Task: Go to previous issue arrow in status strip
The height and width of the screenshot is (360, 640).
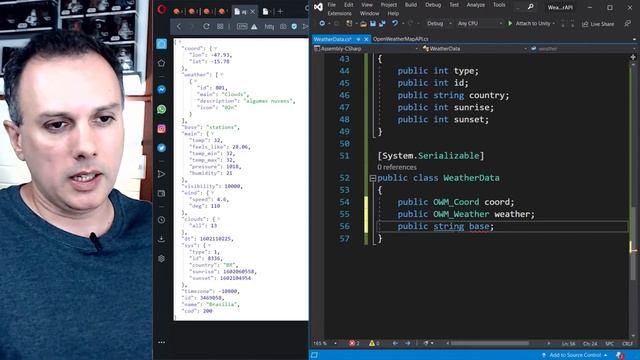Action: click(x=395, y=343)
